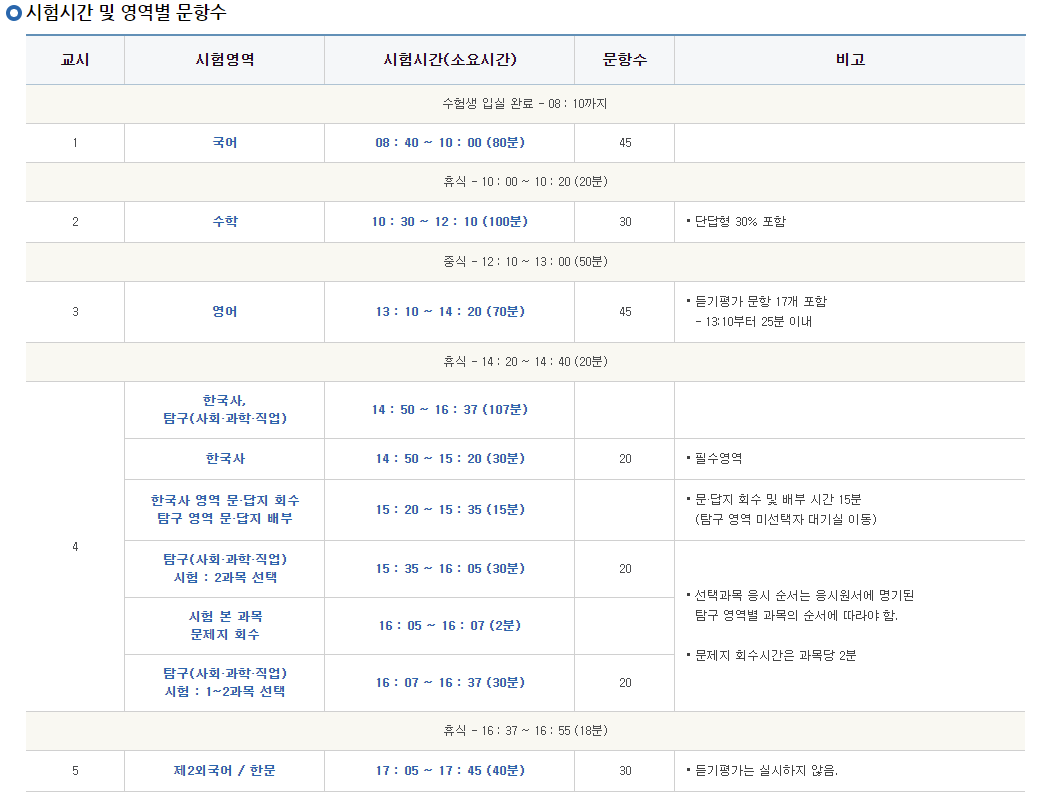Click the '영어' subject cell
Screen dimensions: 1050x798
pyautogui.click(x=224, y=312)
